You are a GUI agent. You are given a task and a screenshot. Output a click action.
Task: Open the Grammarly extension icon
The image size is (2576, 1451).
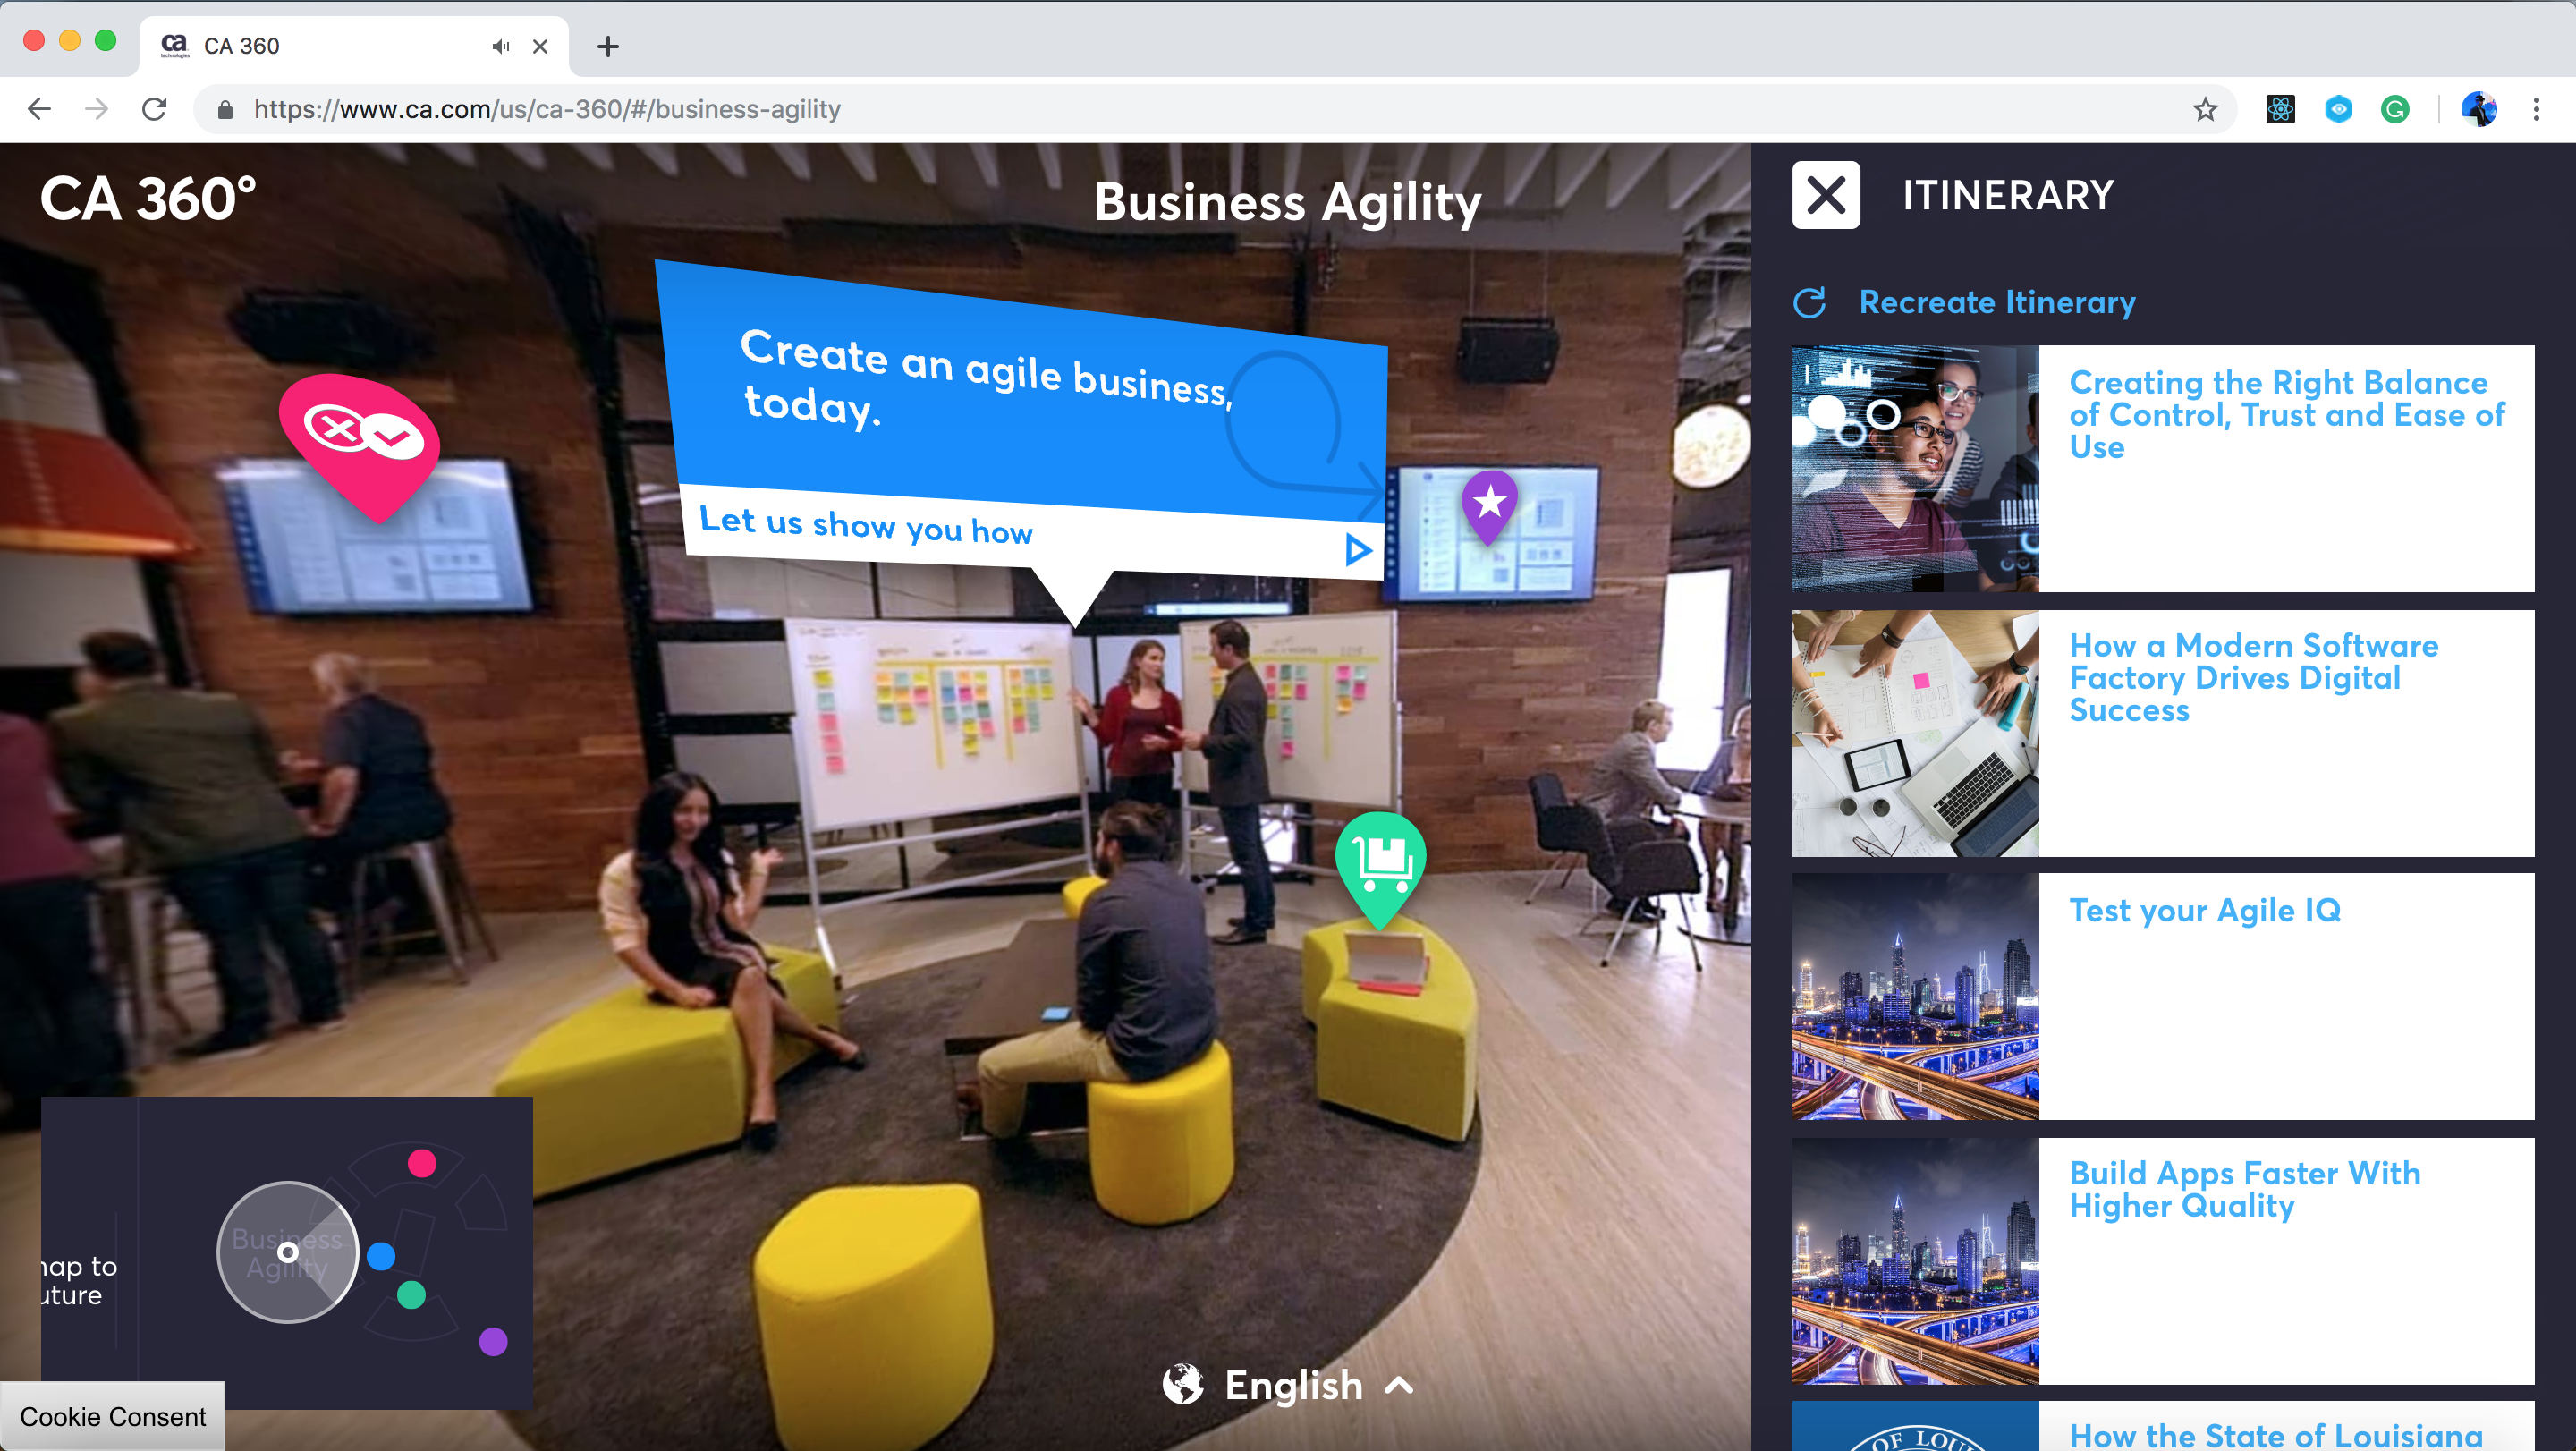[x=2395, y=109]
